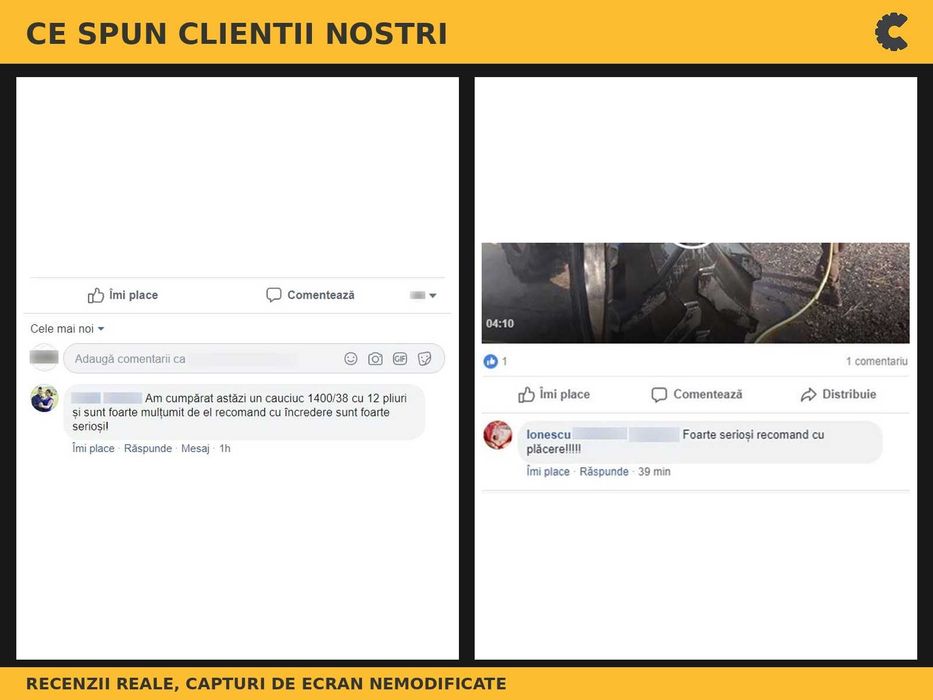The image size is (933, 700).
Task: Open the 1 comentariu link
Action: click(877, 361)
